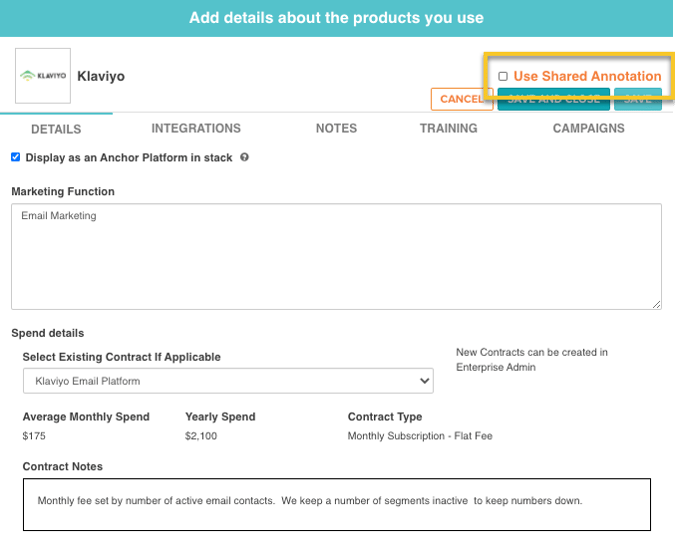
Task: Click inside the Marketing Function text area
Action: [x=336, y=257]
